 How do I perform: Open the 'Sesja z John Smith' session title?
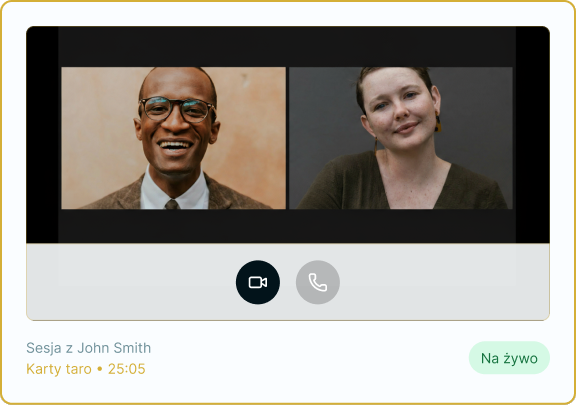tap(89, 348)
